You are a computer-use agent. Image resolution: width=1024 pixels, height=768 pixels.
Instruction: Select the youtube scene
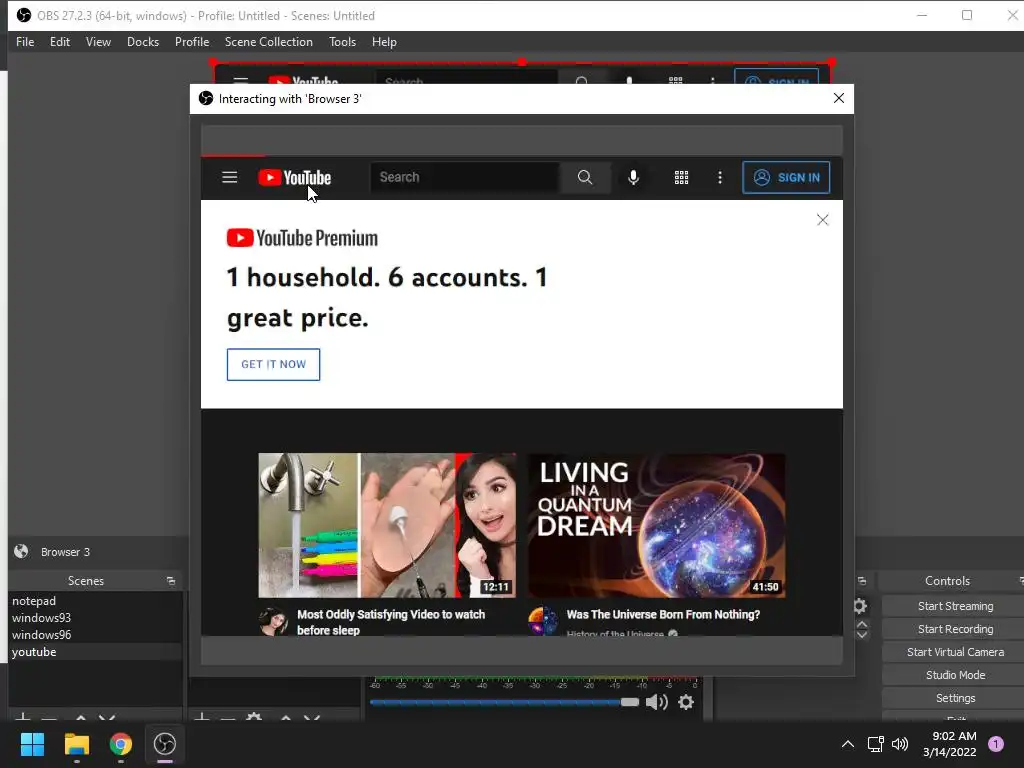pos(95,652)
